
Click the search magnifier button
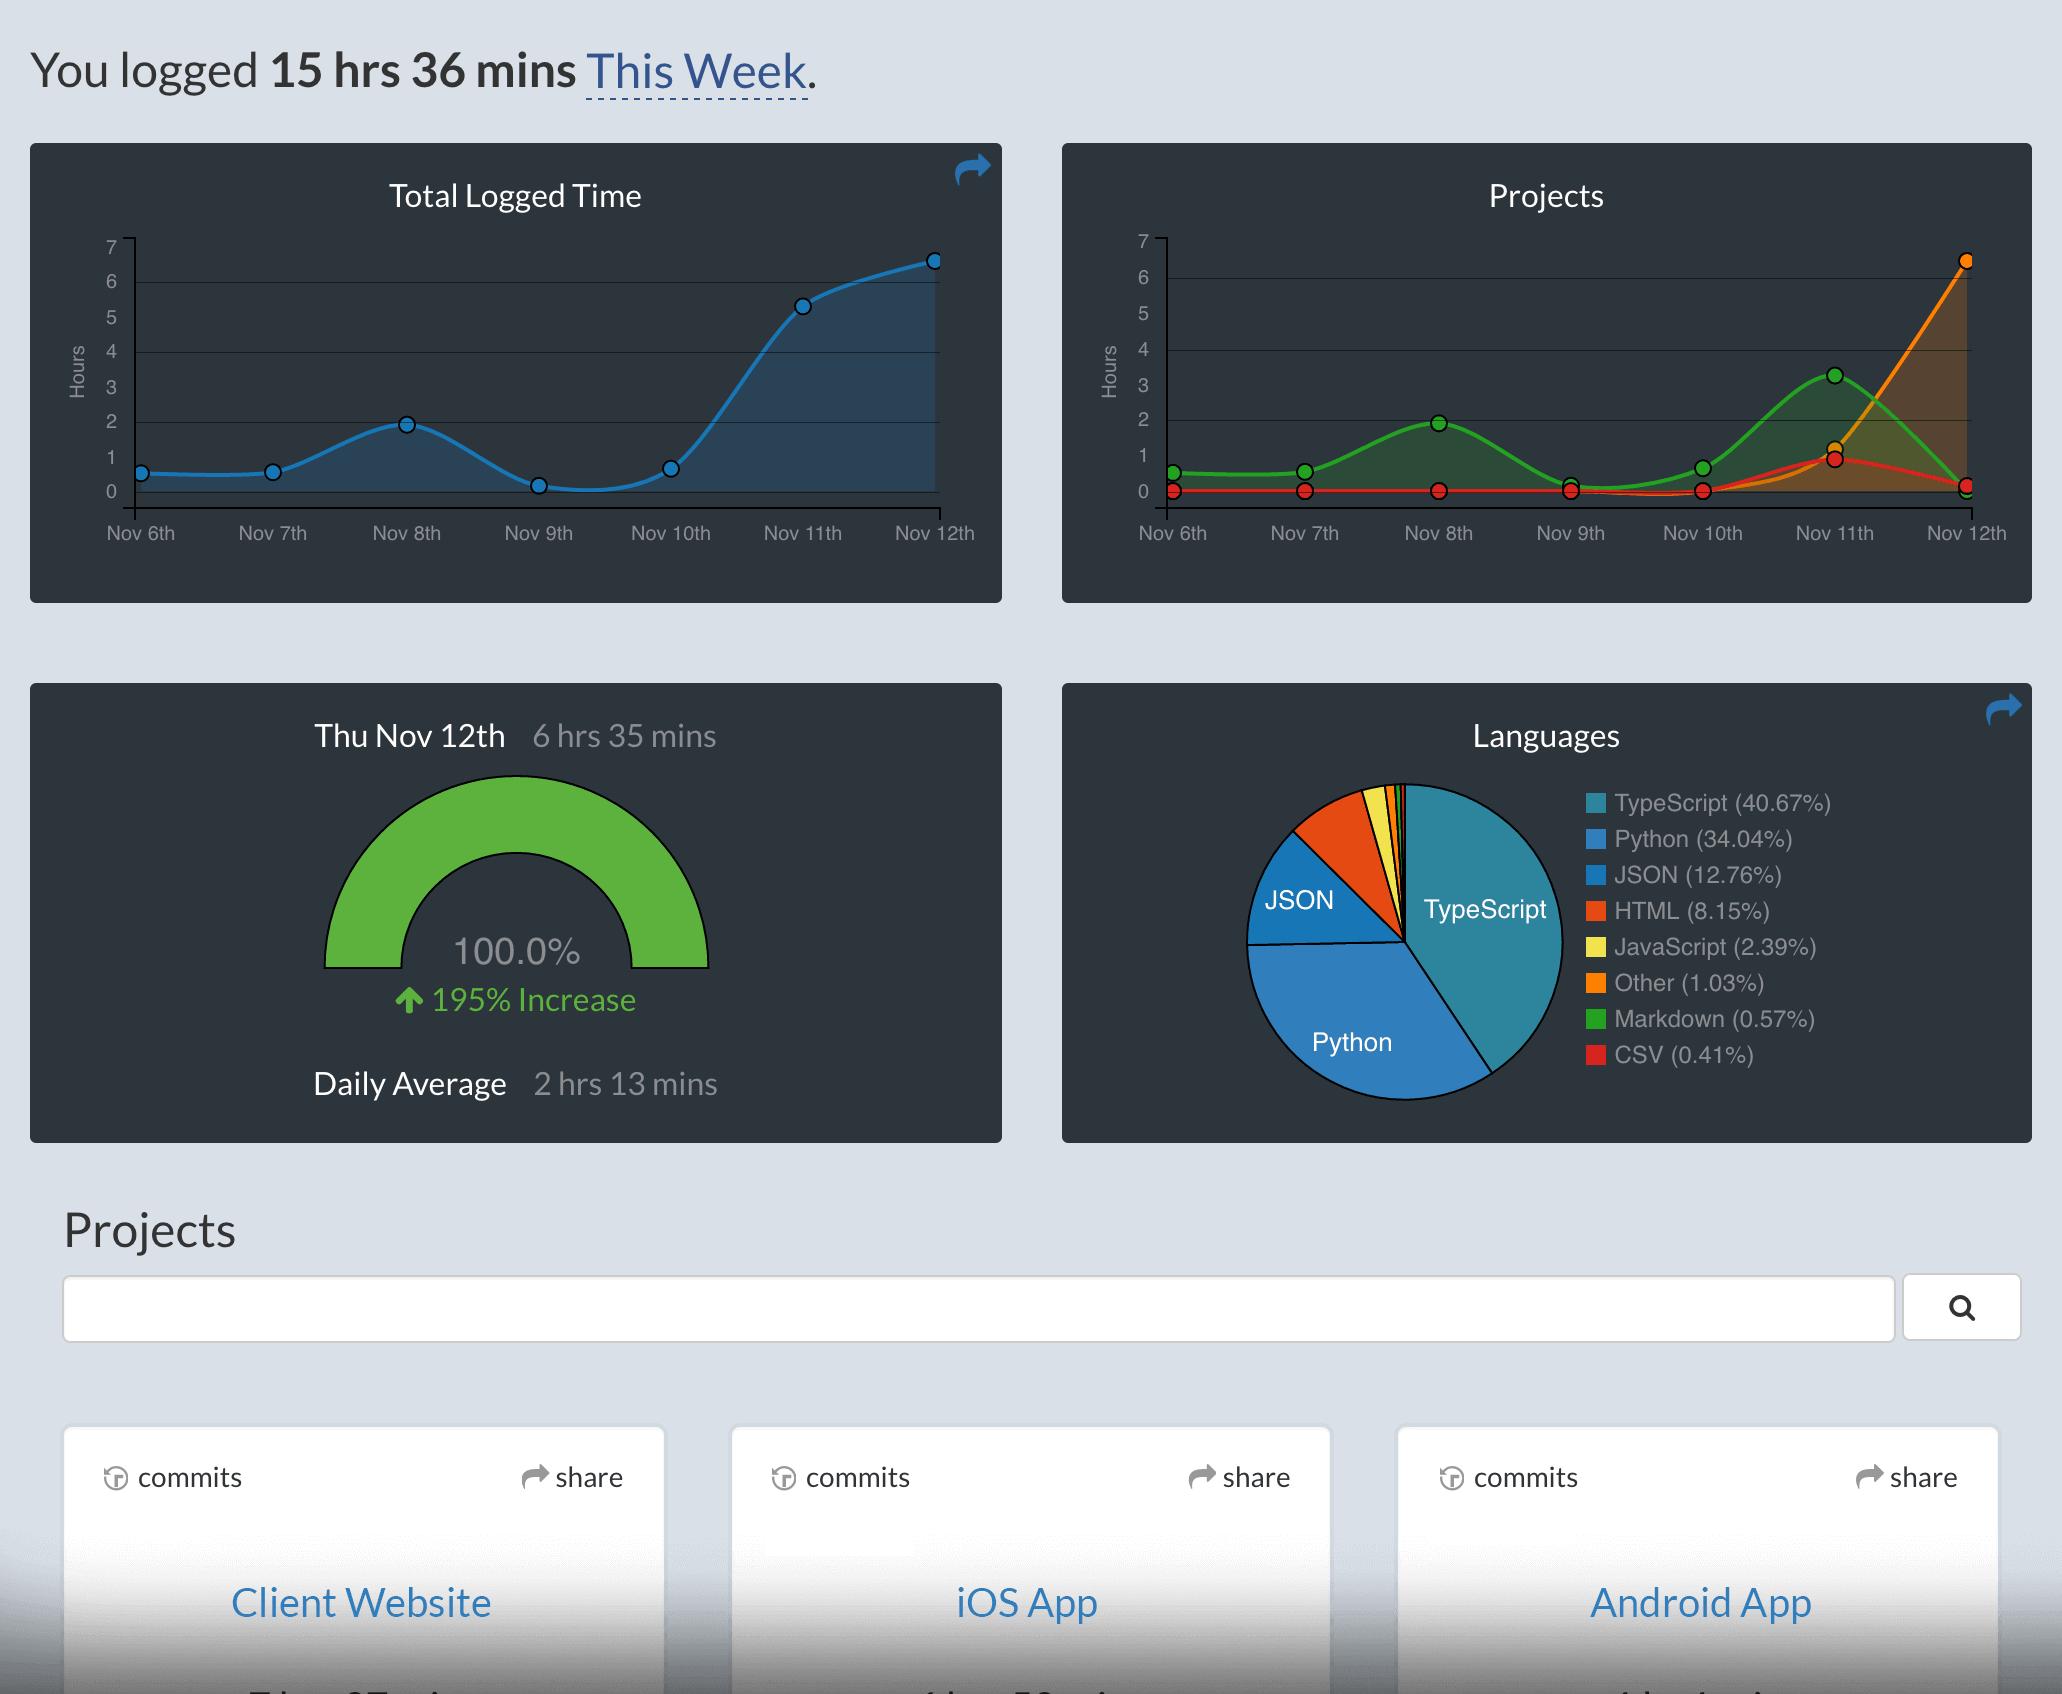click(x=1961, y=1307)
